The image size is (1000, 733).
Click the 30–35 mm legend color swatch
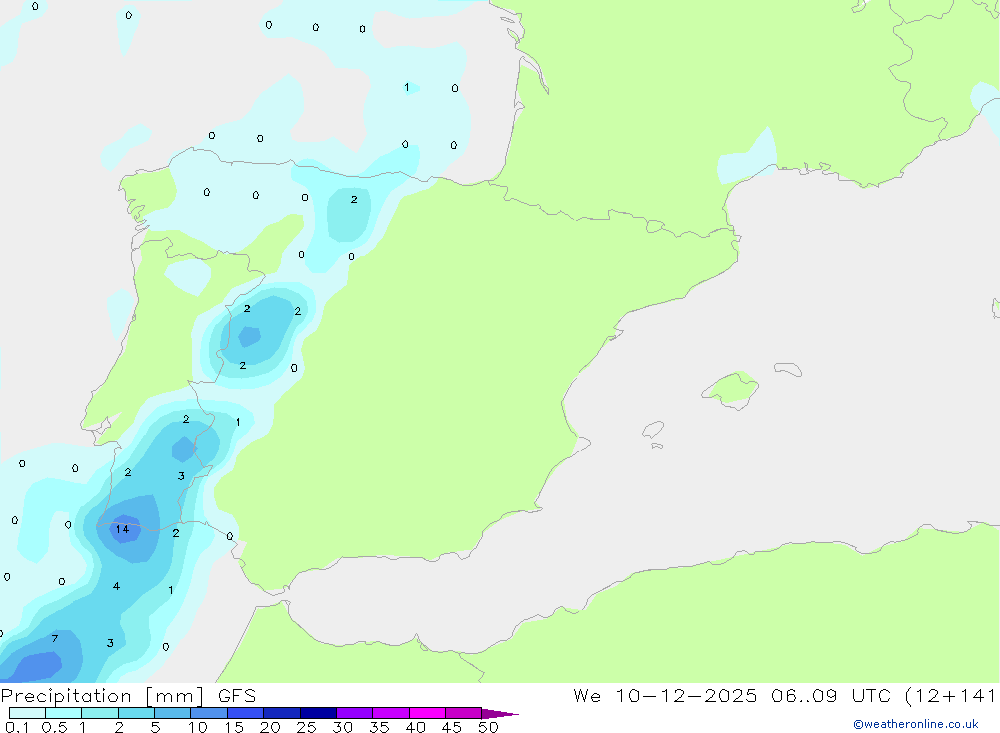(x=355, y=713)
